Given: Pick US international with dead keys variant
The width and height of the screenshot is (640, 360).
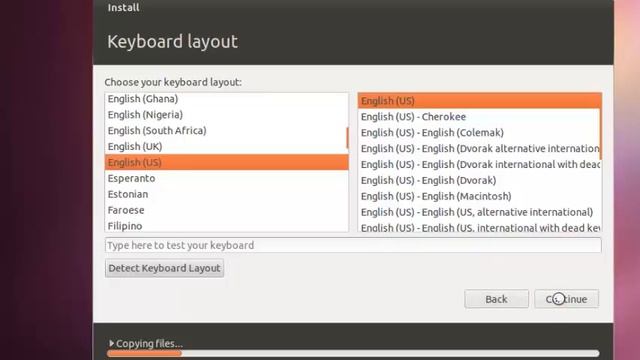Looking at the screenshot, I should pyautogui.click(x=479, y=227).
